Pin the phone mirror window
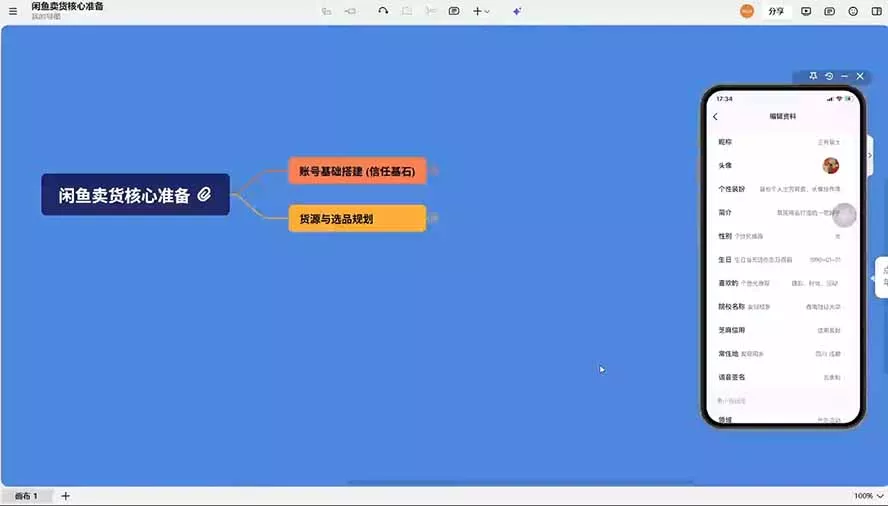 [x=813, y=76]
